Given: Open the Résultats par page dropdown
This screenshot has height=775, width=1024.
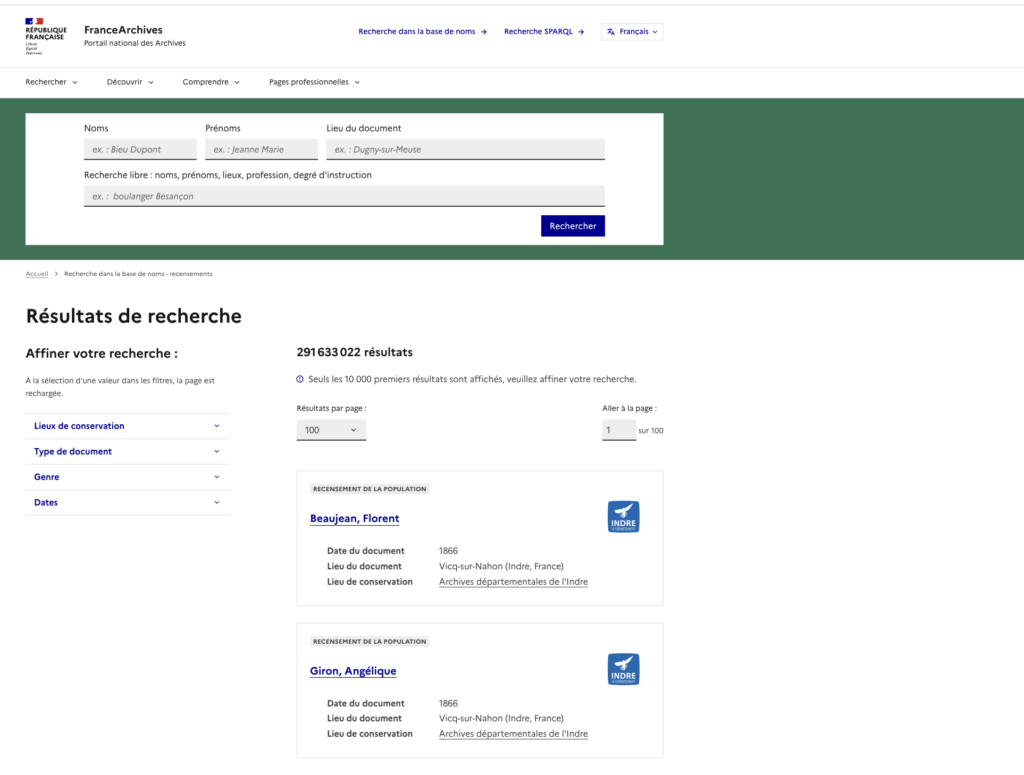Looking at the screenshot, I should tap(331, 430).
